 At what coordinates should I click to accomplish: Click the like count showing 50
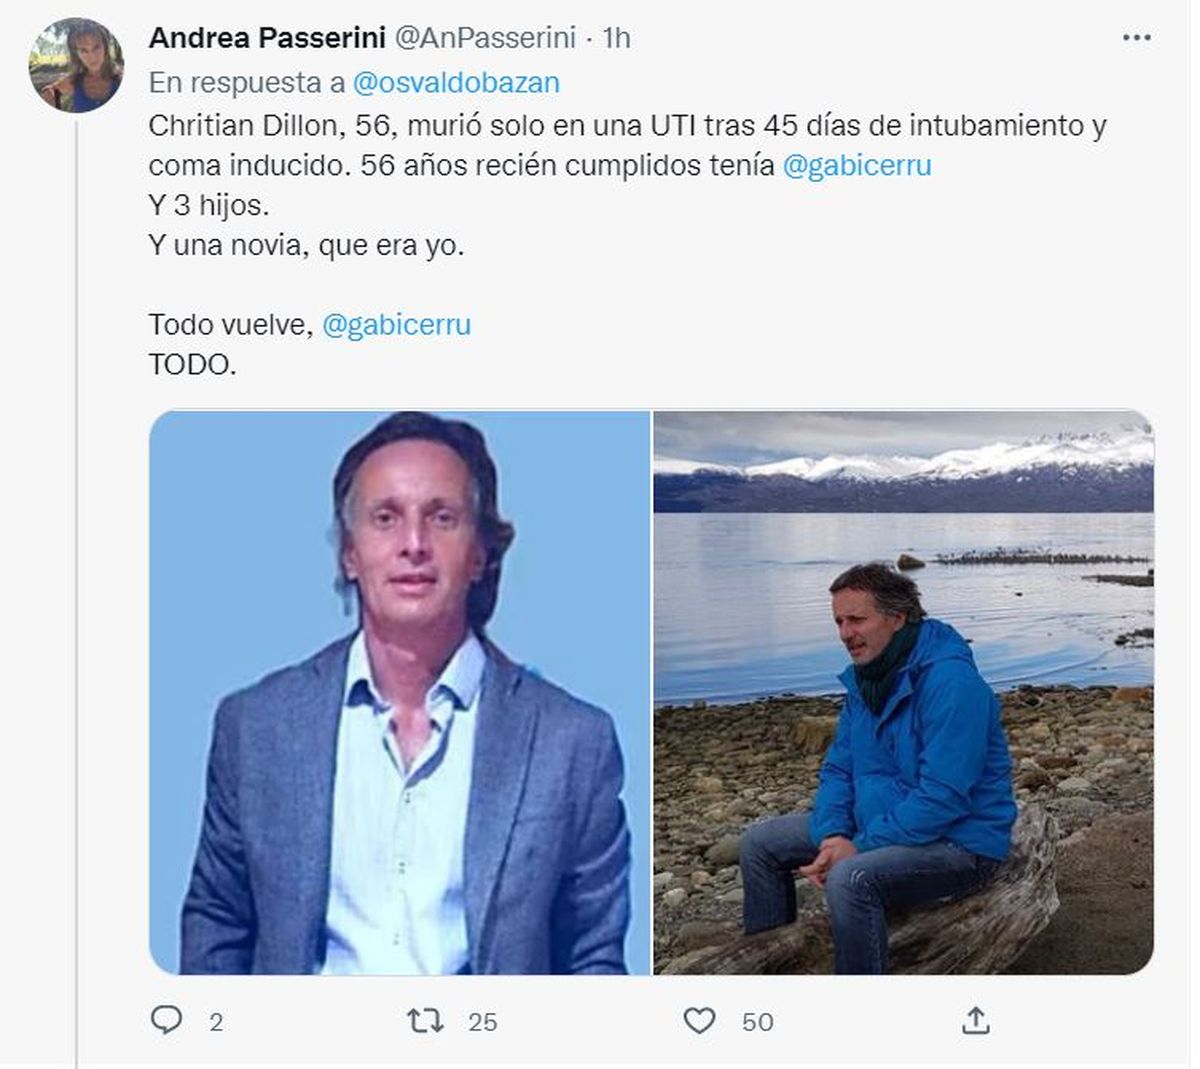pos(757,1022)
